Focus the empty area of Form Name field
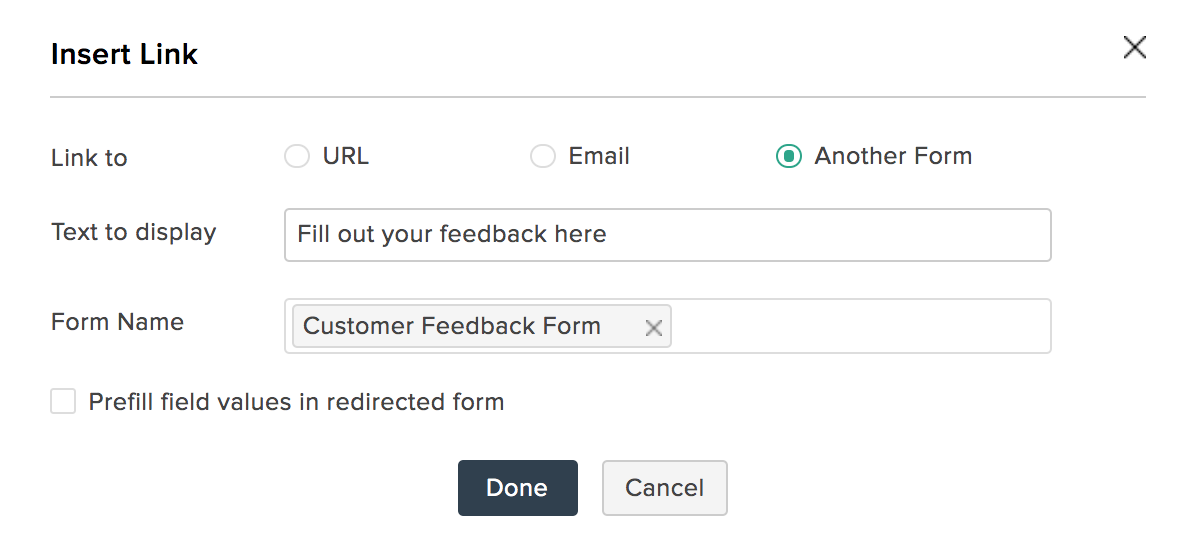This screenshot has height=552, width=1198. tap(860, 326)
